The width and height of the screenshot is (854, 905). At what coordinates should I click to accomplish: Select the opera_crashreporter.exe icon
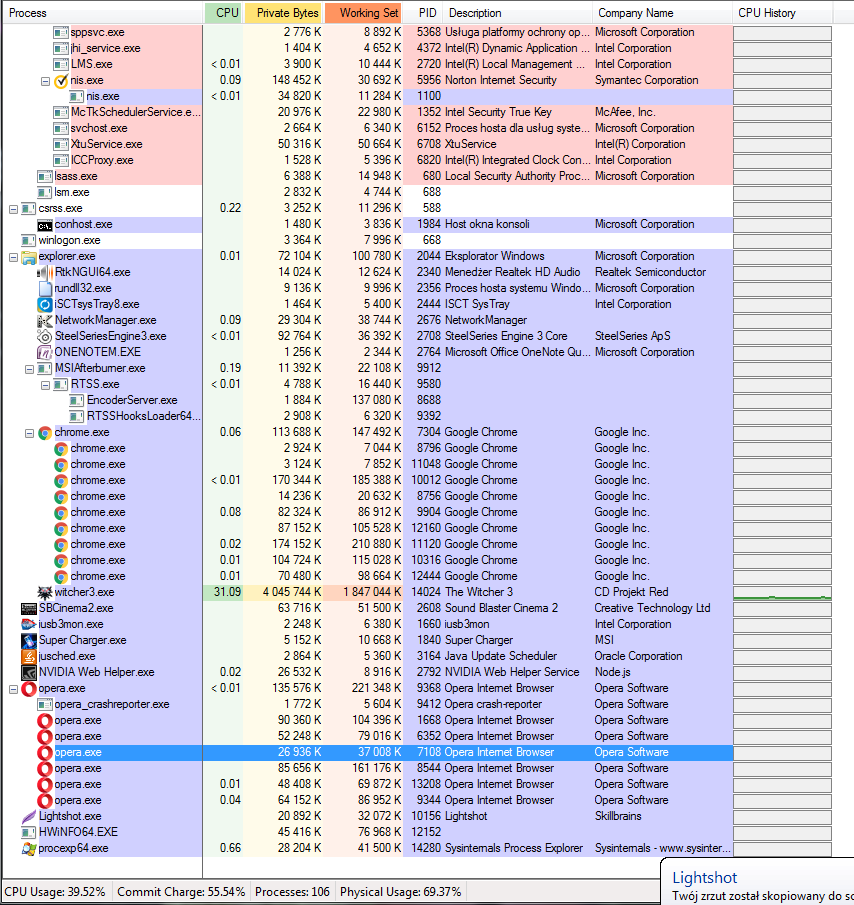[45, 705]
